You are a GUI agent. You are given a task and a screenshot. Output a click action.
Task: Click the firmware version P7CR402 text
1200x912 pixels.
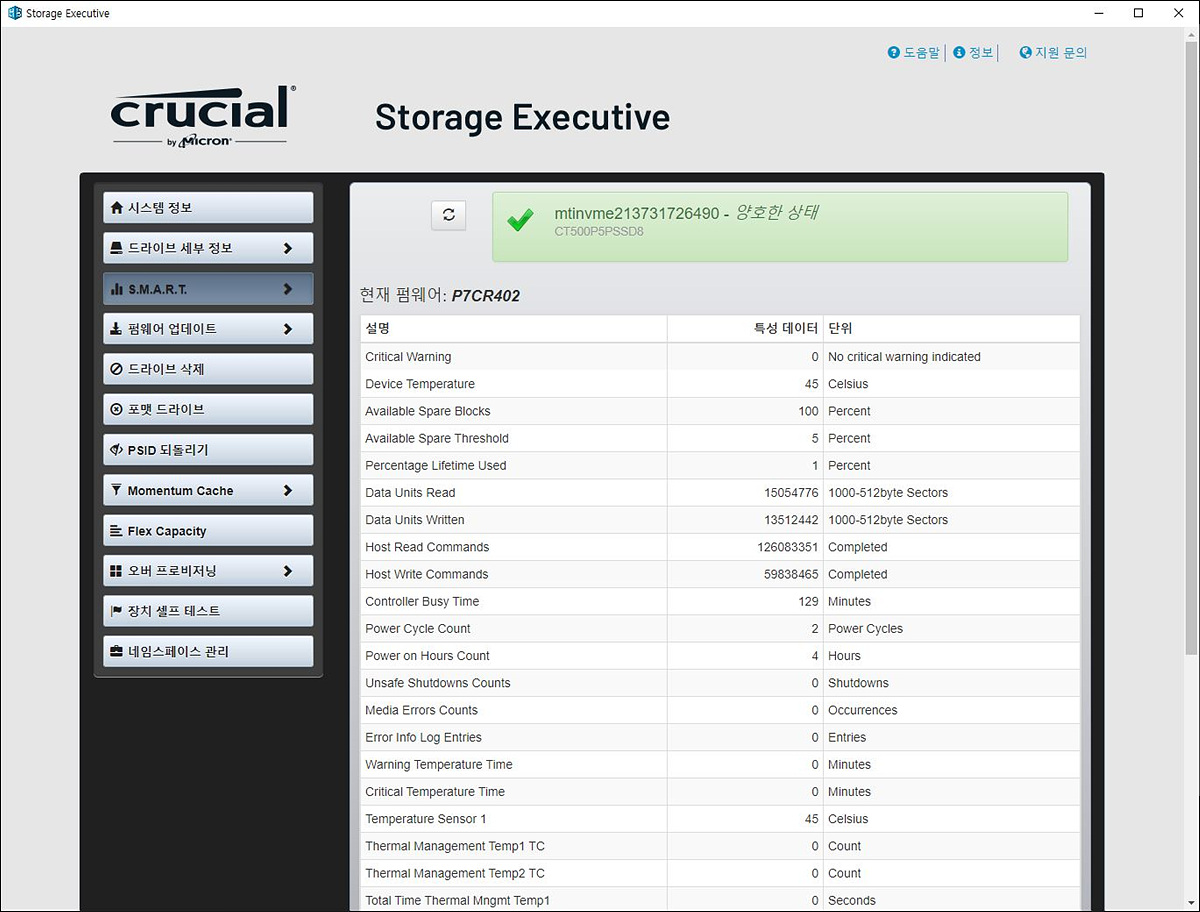click(x=486, y=296)
